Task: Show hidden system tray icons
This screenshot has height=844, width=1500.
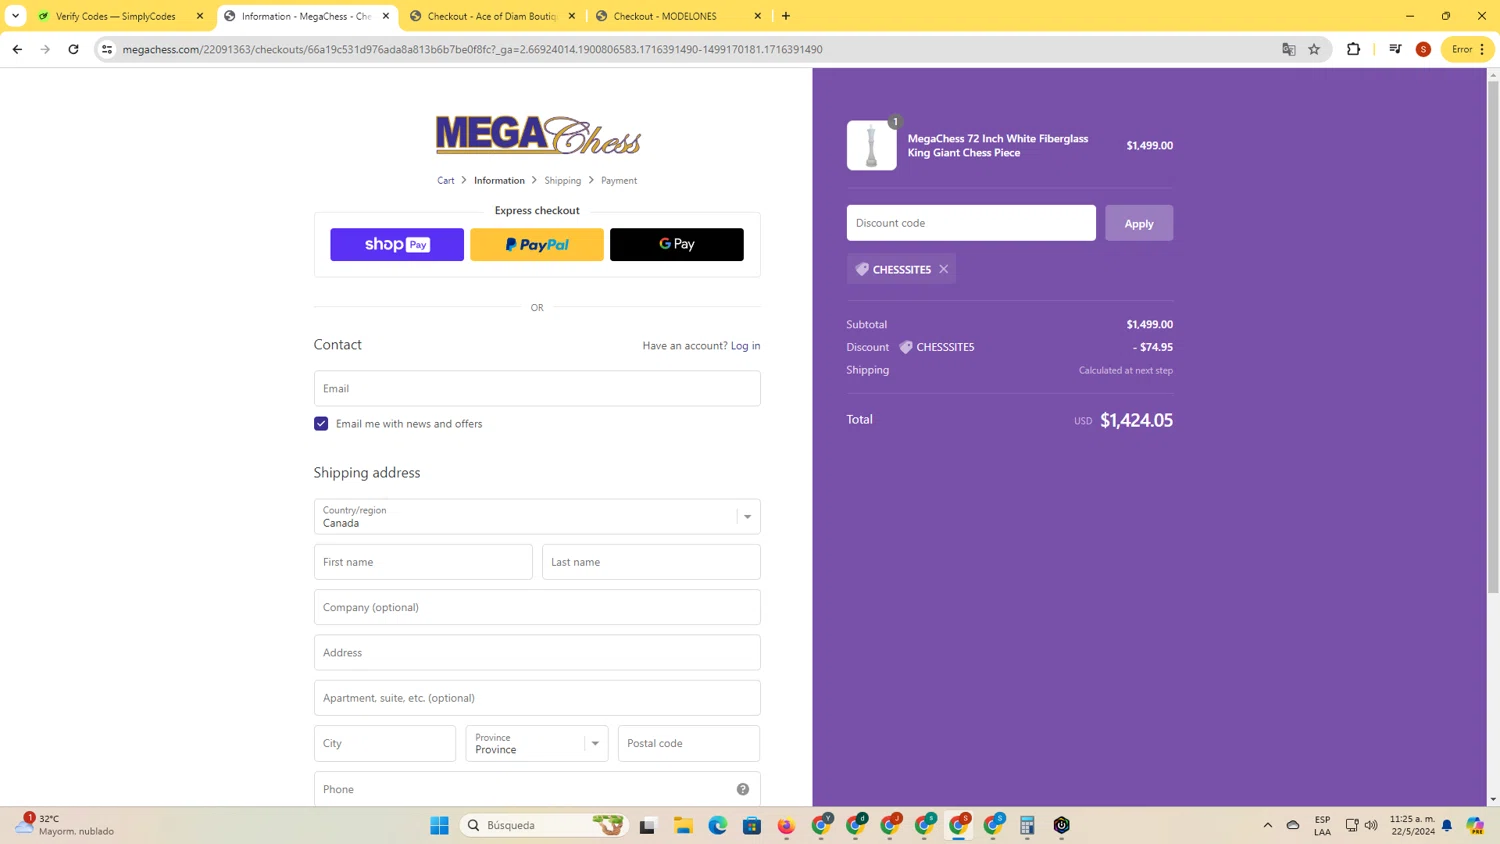Action: (1267, 825)
